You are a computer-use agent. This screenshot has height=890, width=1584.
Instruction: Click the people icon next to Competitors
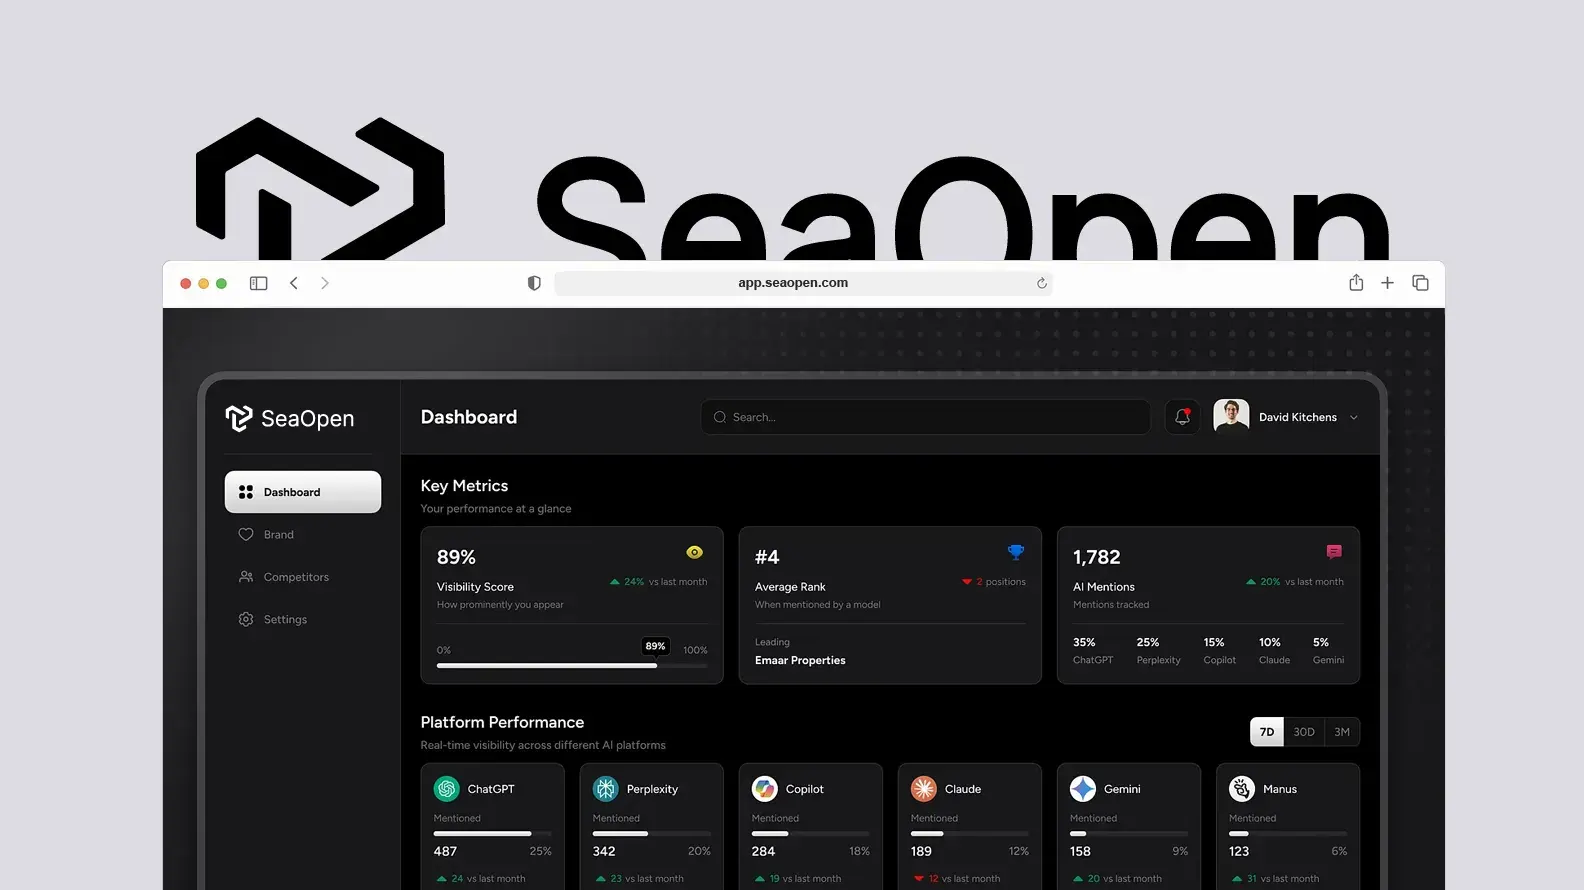click(246, 577)
